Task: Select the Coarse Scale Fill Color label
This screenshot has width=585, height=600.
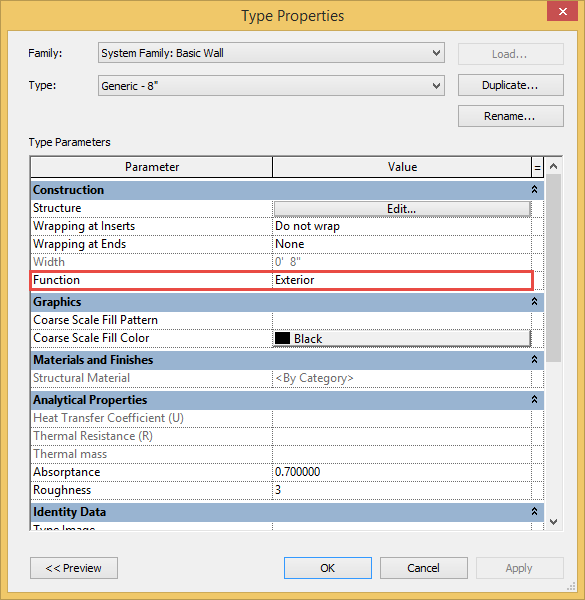Action: coord(91,338)
